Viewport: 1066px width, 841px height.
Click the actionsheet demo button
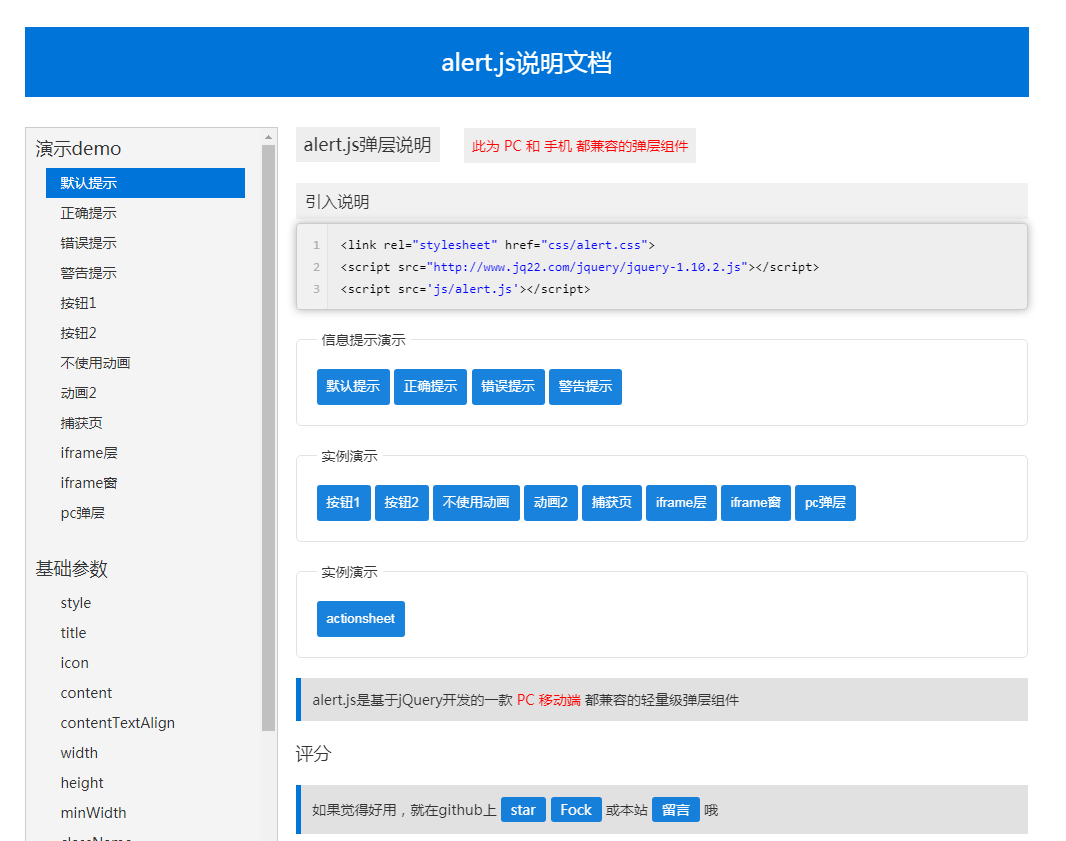[360, 619]
